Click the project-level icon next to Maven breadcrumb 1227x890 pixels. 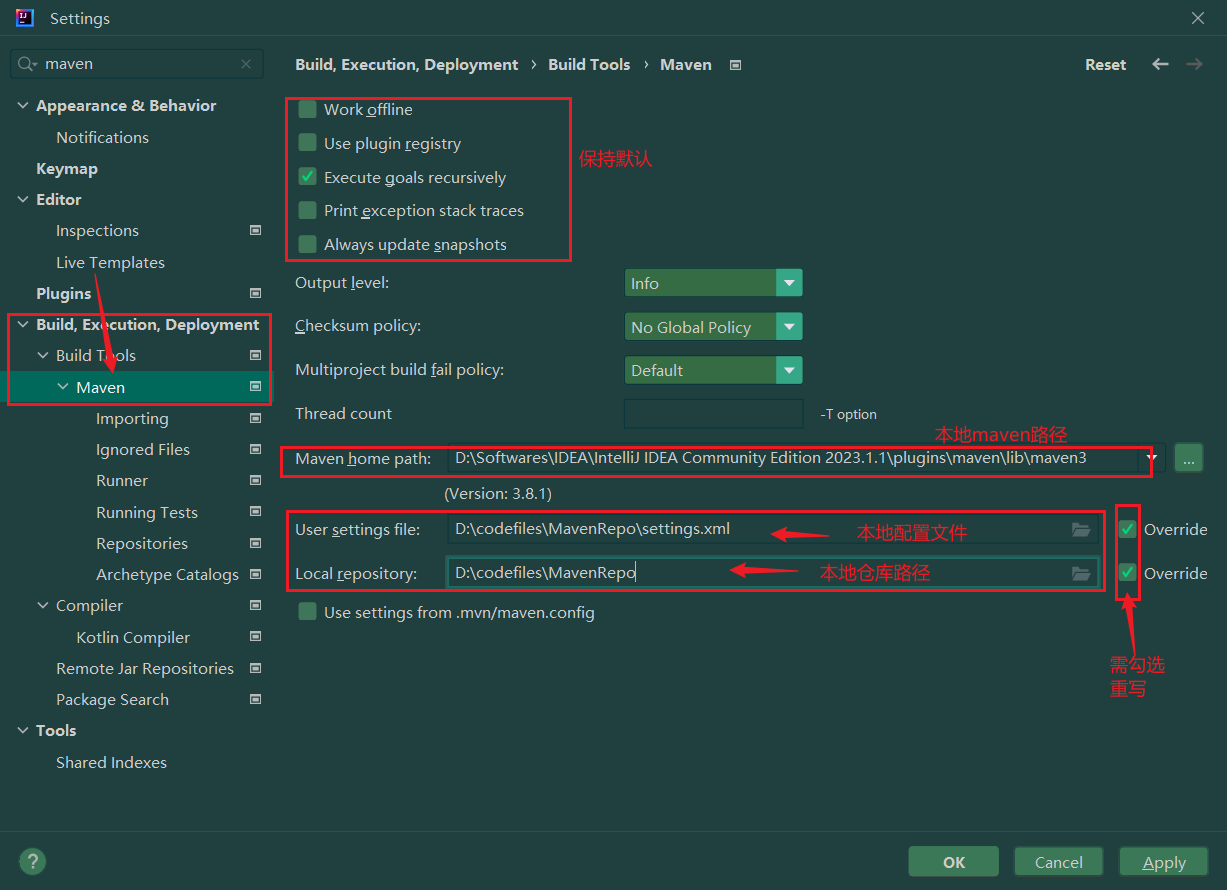(735, 65)
